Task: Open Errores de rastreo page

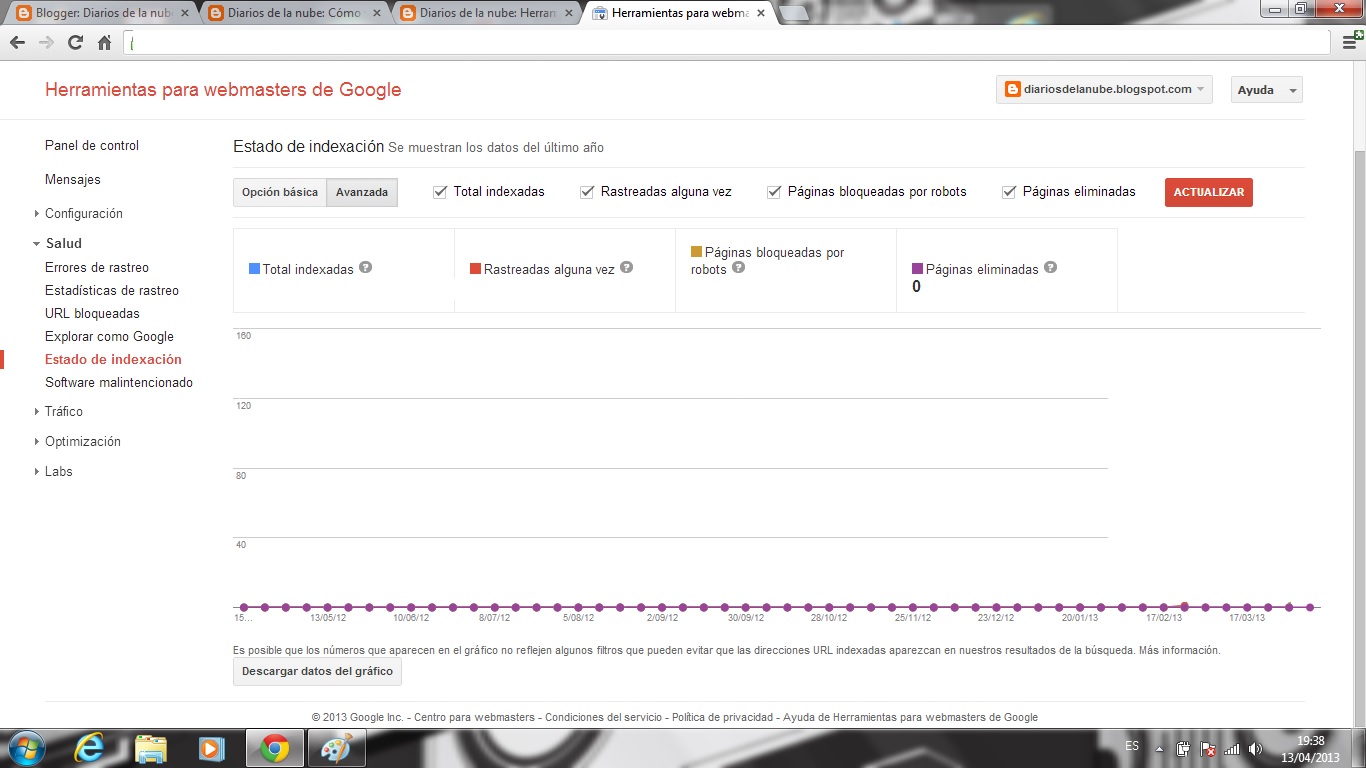Action: pos(97,267)
